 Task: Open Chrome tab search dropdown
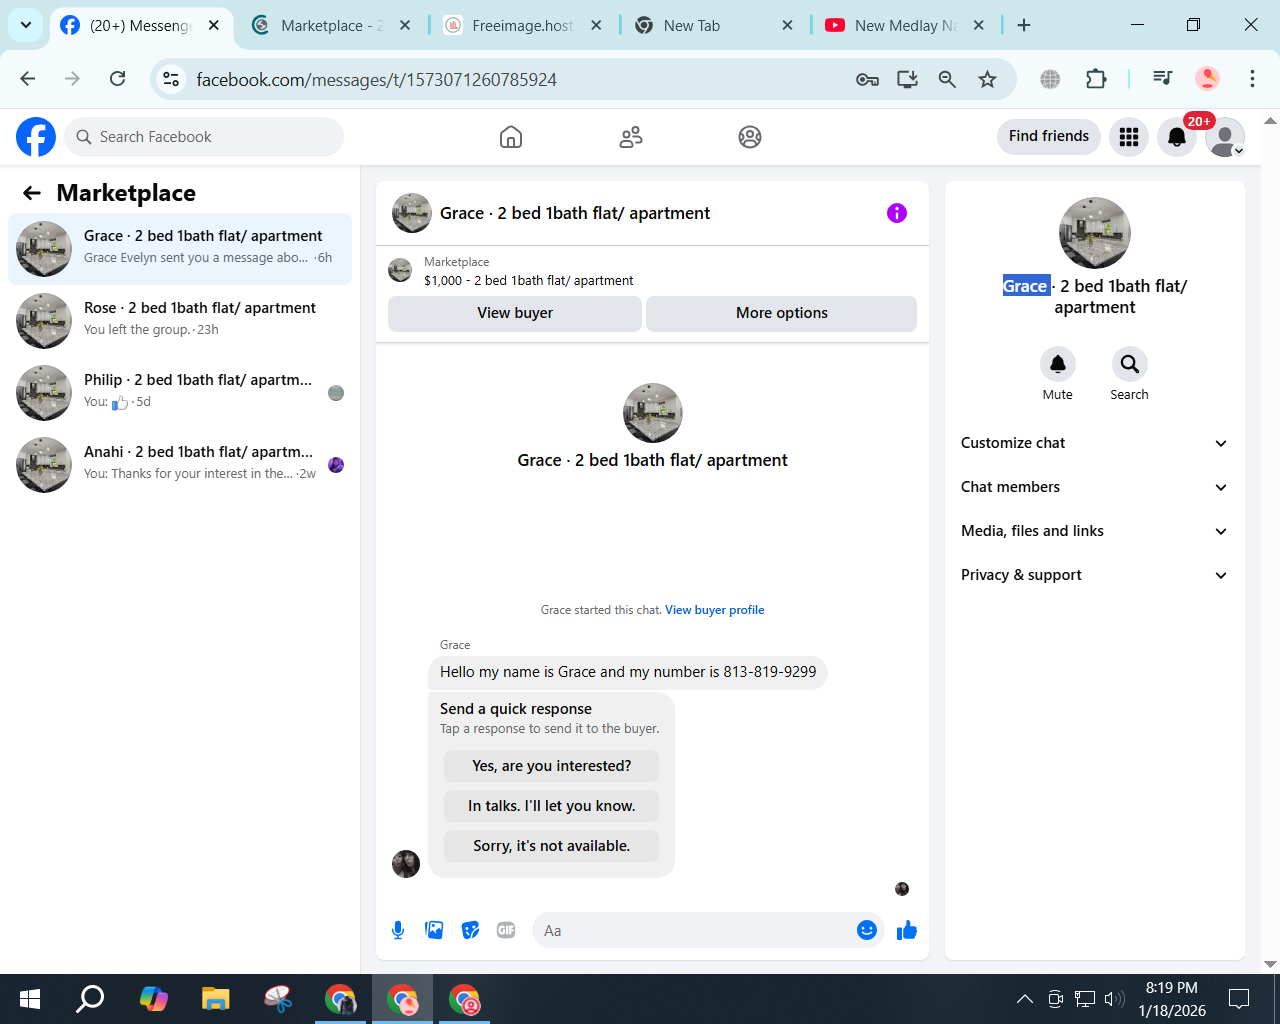pos(26,26)
